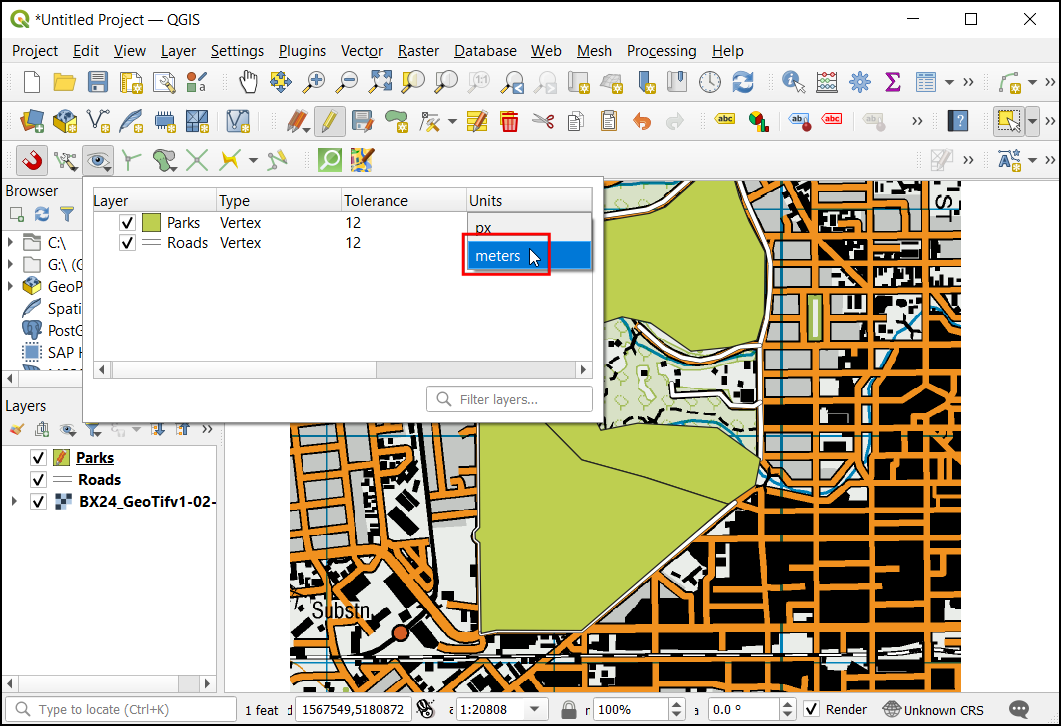Click the Parks green color swatch

tap(151, 223)
